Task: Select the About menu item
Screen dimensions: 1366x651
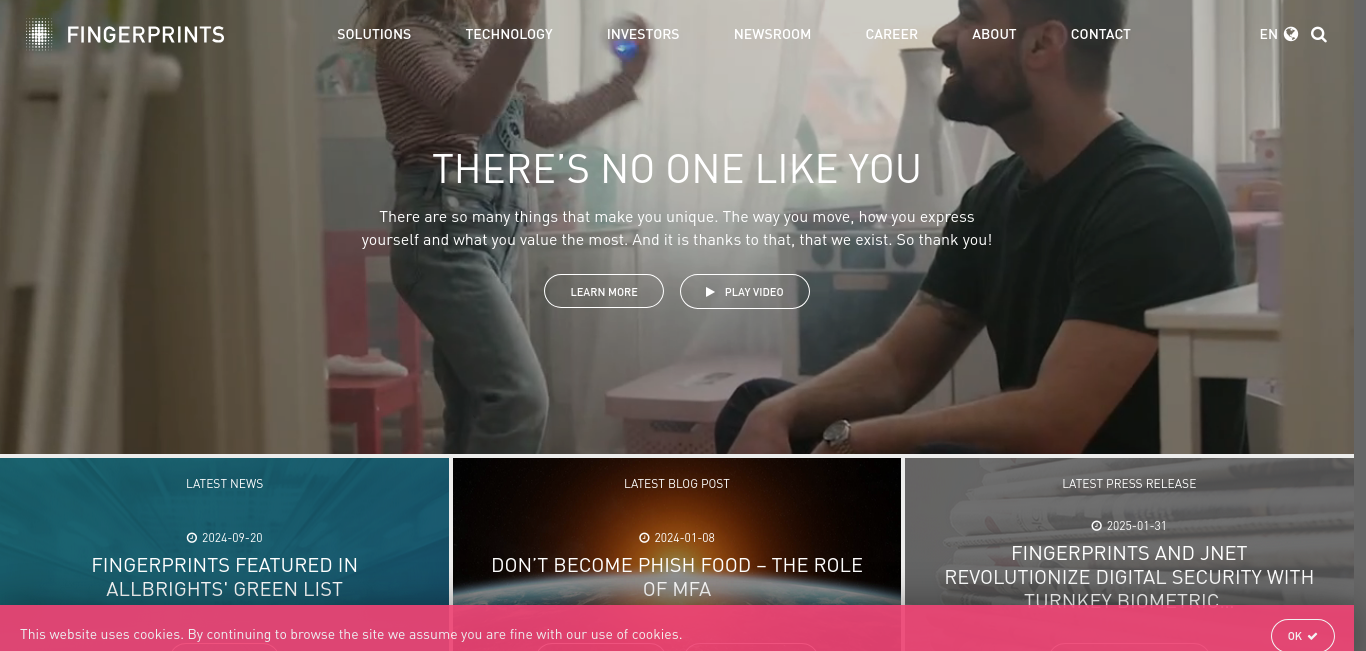Action: [x=994, y=34]
